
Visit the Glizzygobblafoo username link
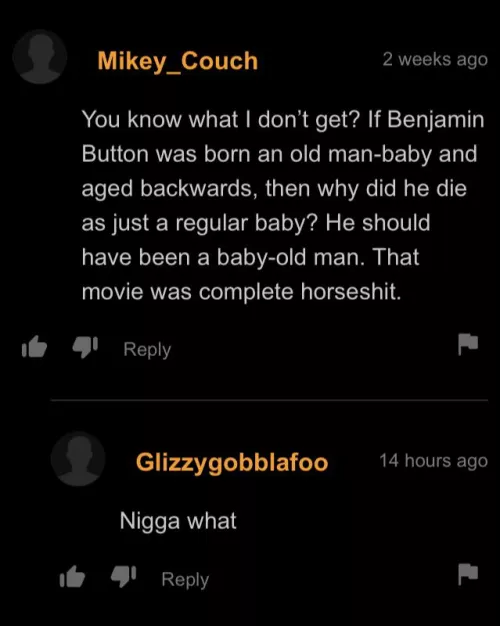click(x=232, y=462)
